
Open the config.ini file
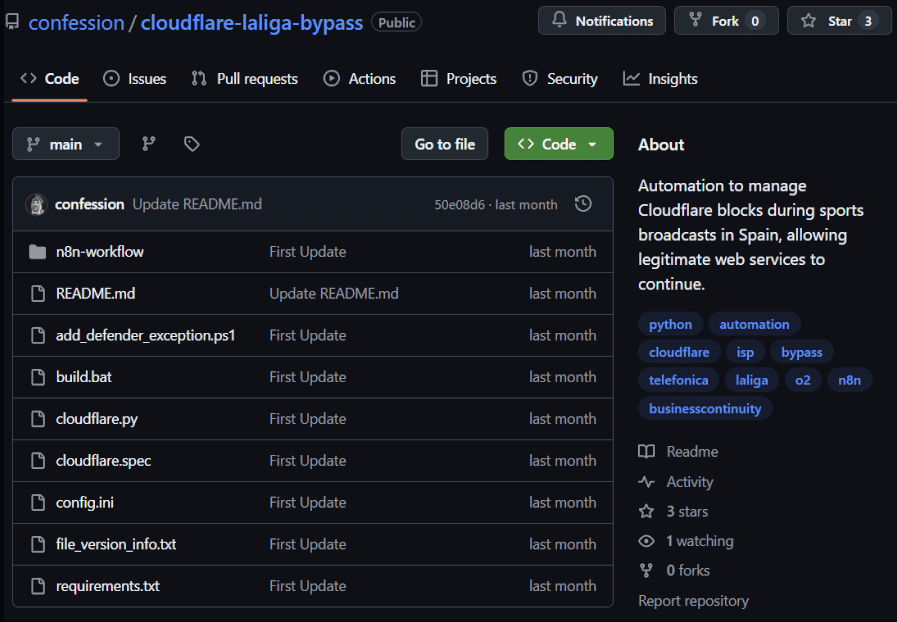click(x=85, y=502)
